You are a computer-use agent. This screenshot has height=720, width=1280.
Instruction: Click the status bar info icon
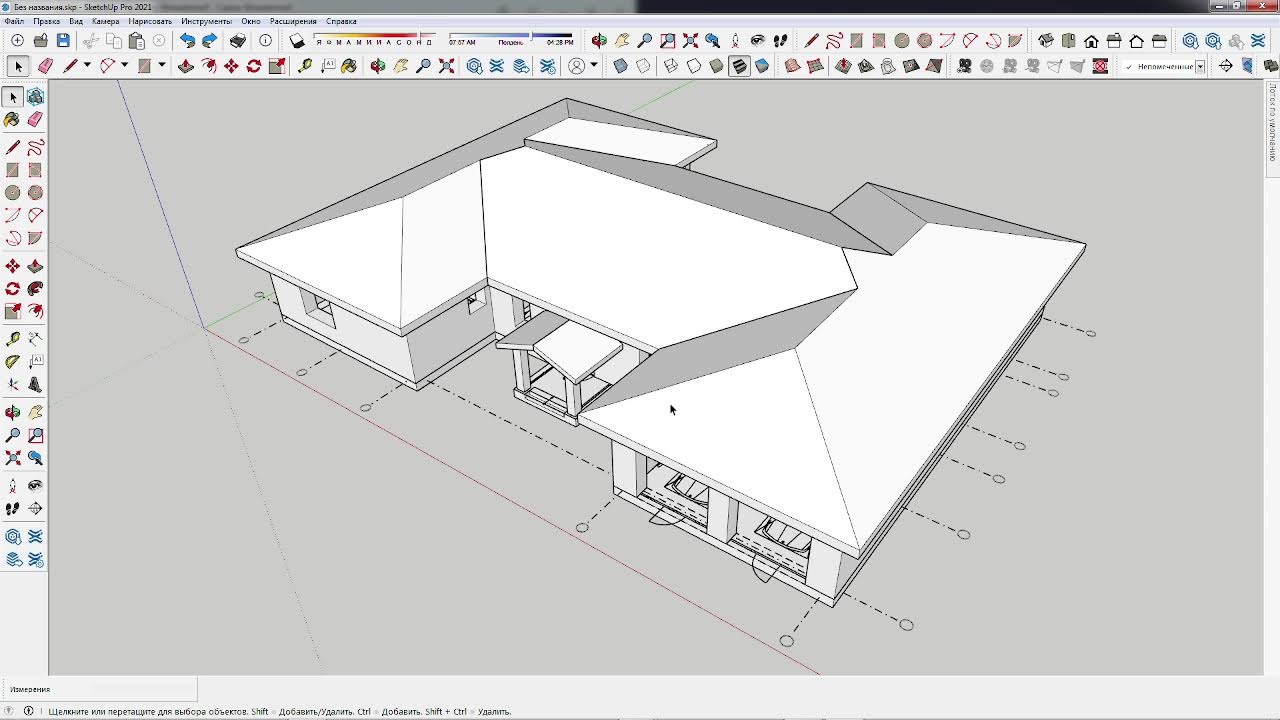28,711
